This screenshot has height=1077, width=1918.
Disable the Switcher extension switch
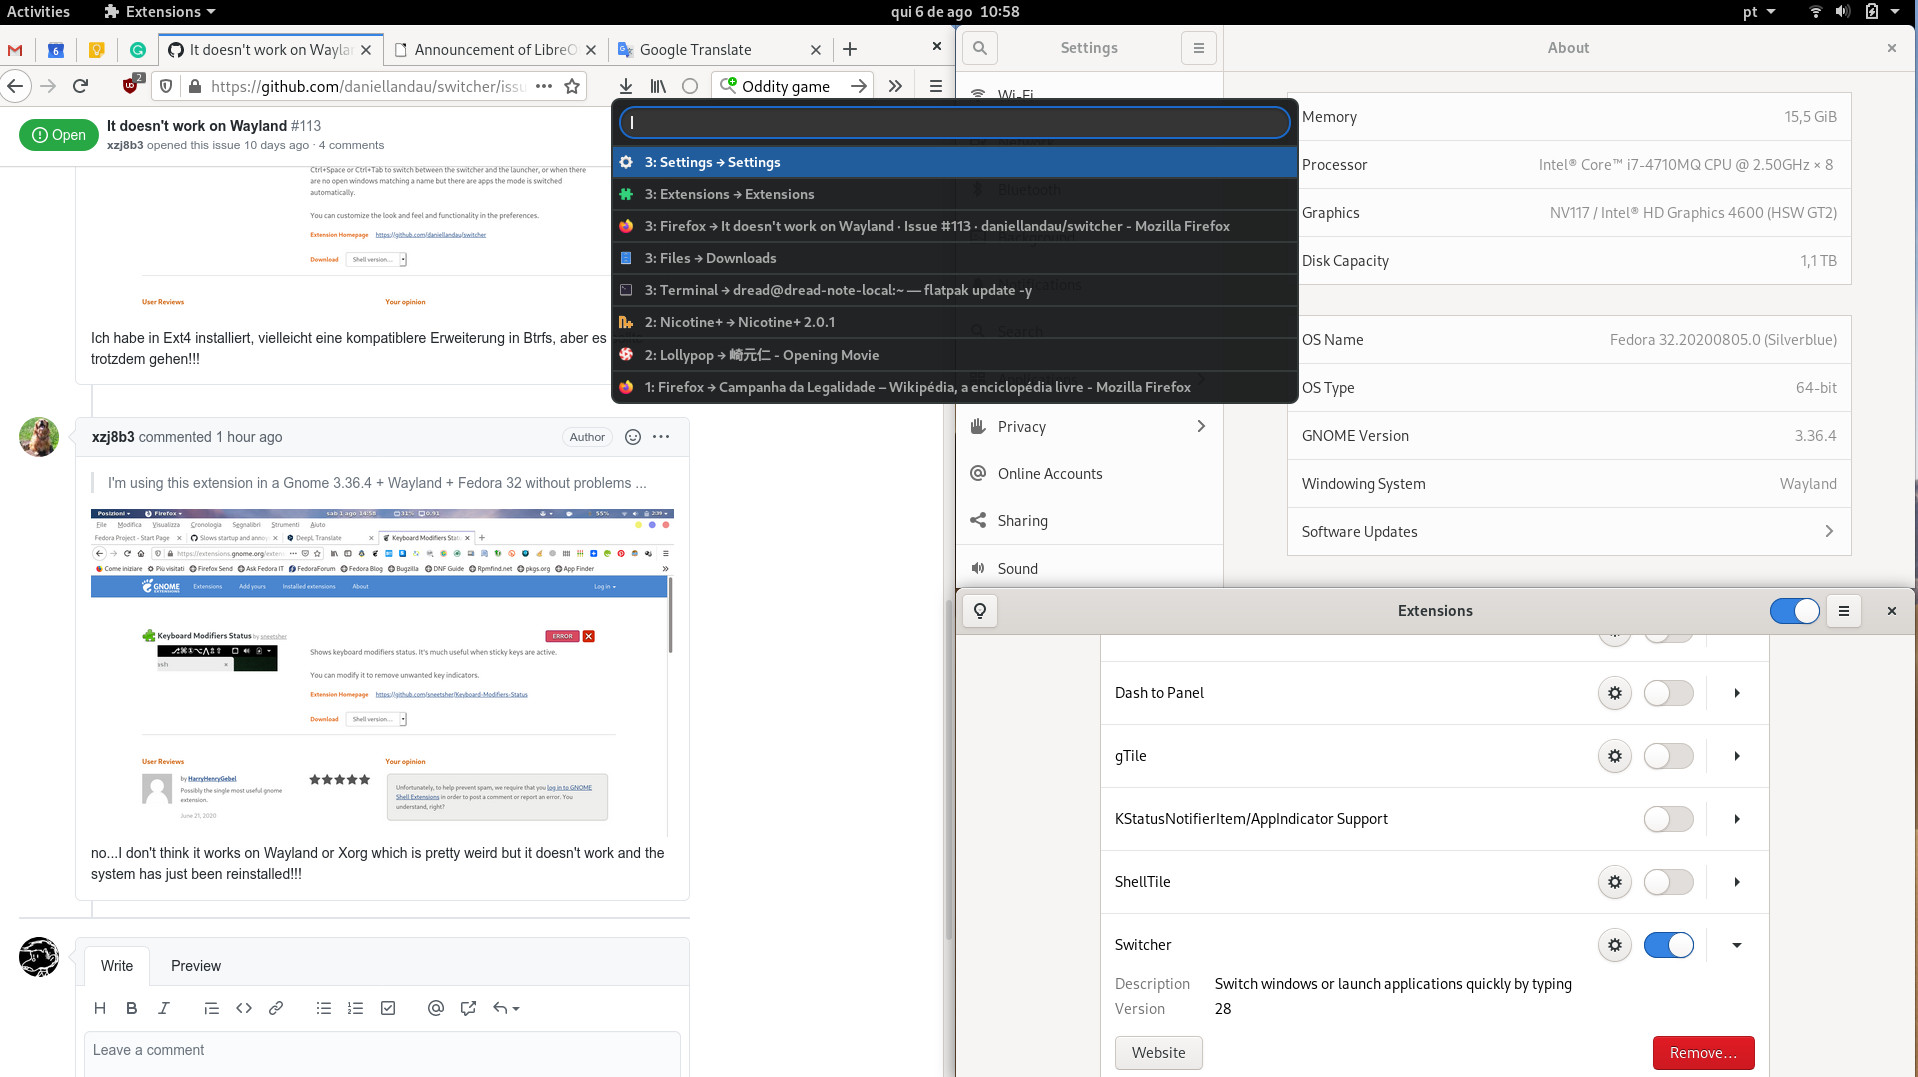click(1669, 945)
